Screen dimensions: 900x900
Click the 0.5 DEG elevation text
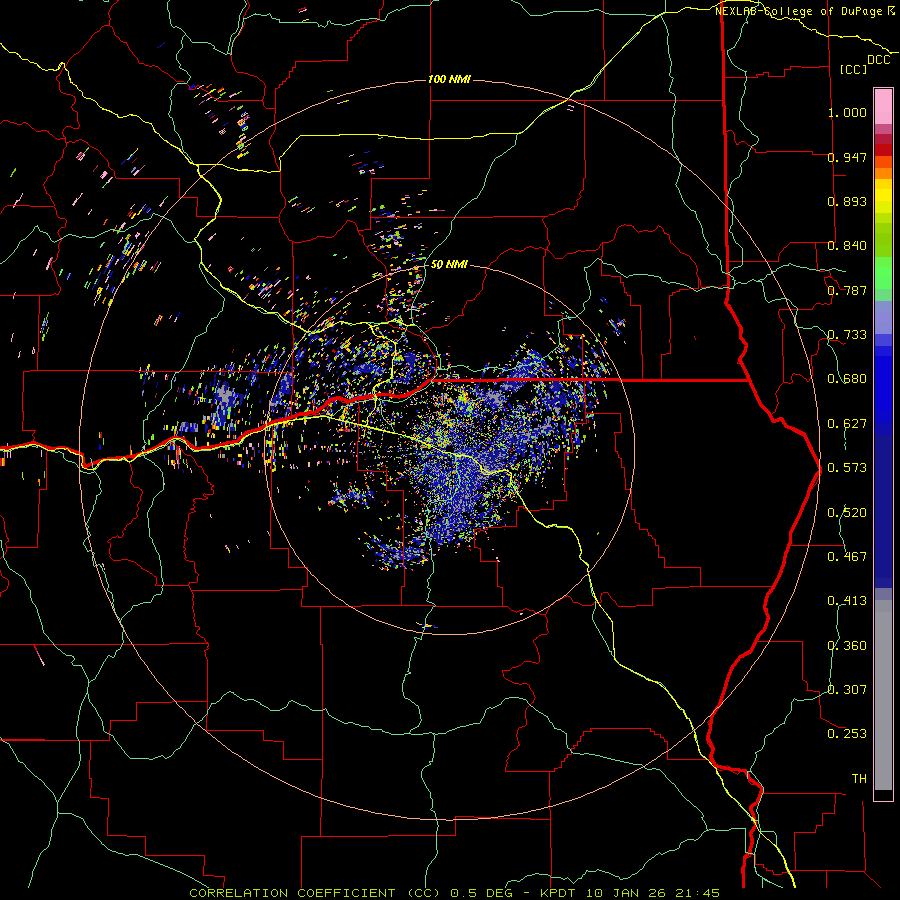pyautogui.click(x=481, y=893)
